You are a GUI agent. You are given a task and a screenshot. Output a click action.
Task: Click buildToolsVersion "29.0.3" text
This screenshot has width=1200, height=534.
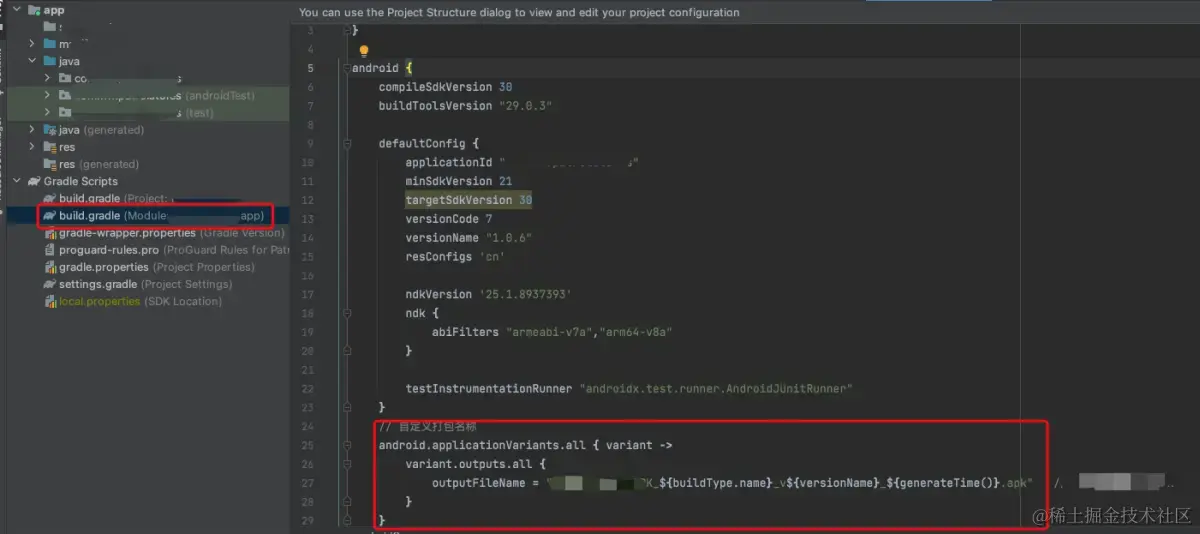(465, 105)
